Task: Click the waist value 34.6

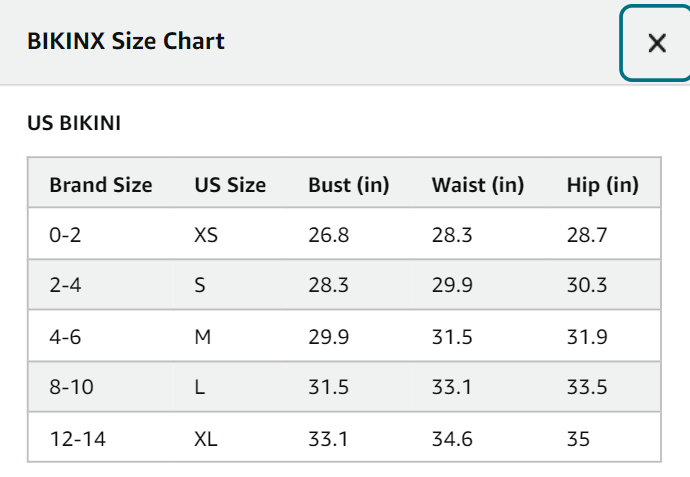Action: (x=452, y=439)
